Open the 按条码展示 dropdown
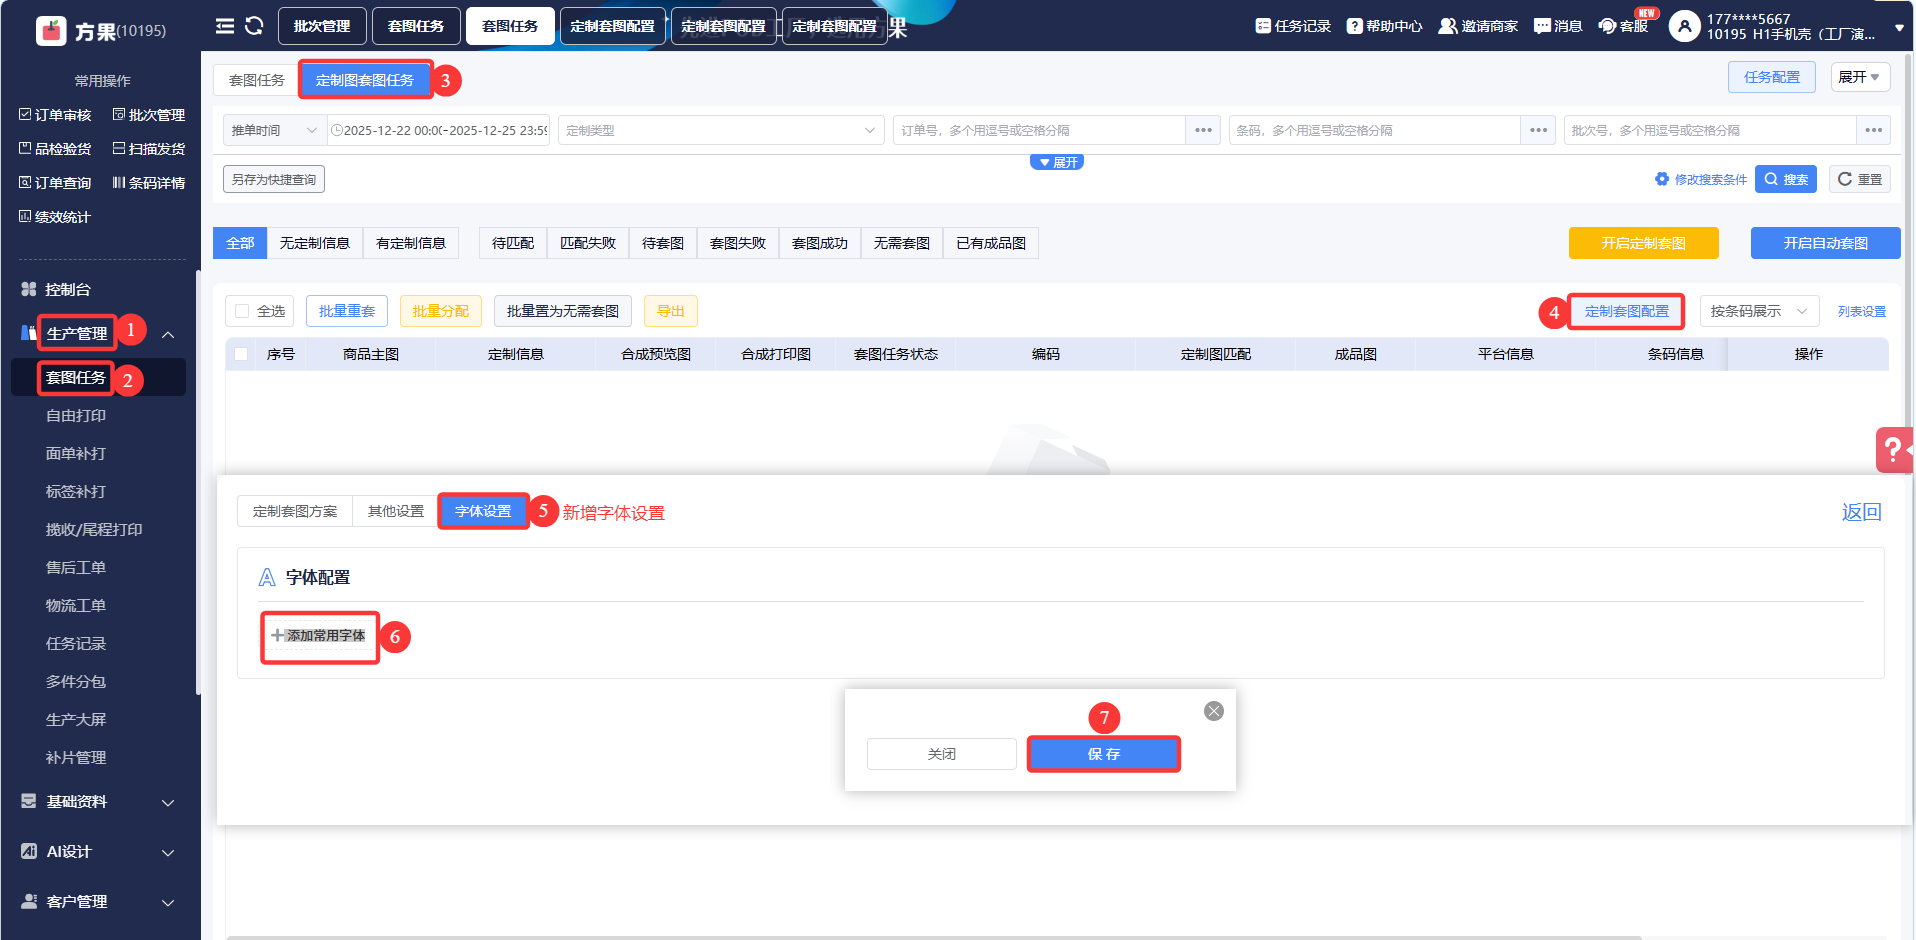This screenshot has width=1916, height=940. click(x=1759, y=311)
